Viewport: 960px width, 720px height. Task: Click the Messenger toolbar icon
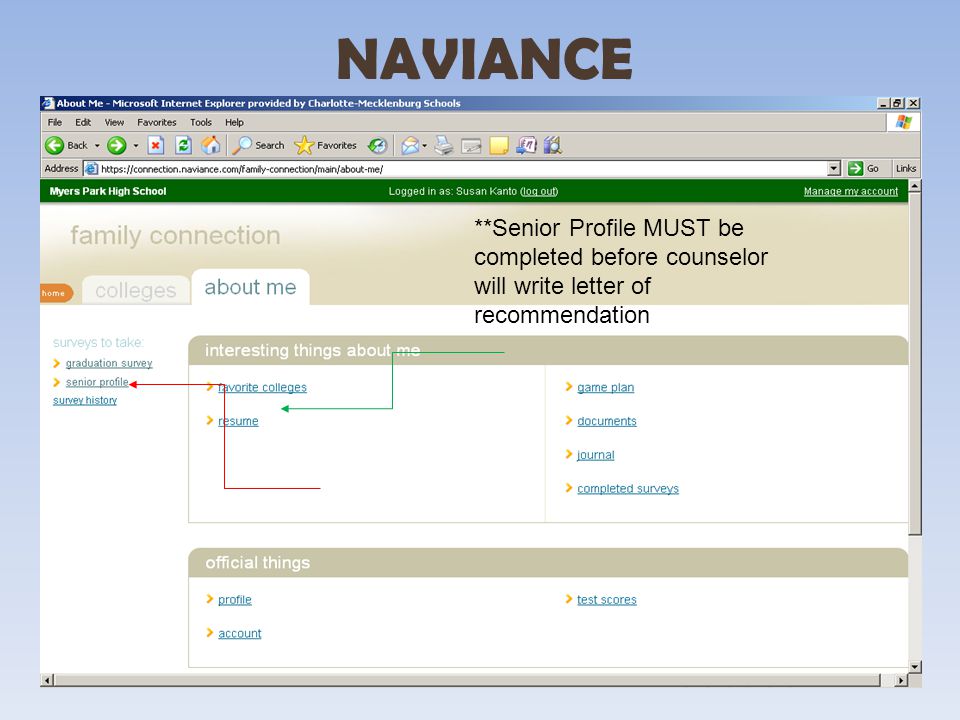527,145
